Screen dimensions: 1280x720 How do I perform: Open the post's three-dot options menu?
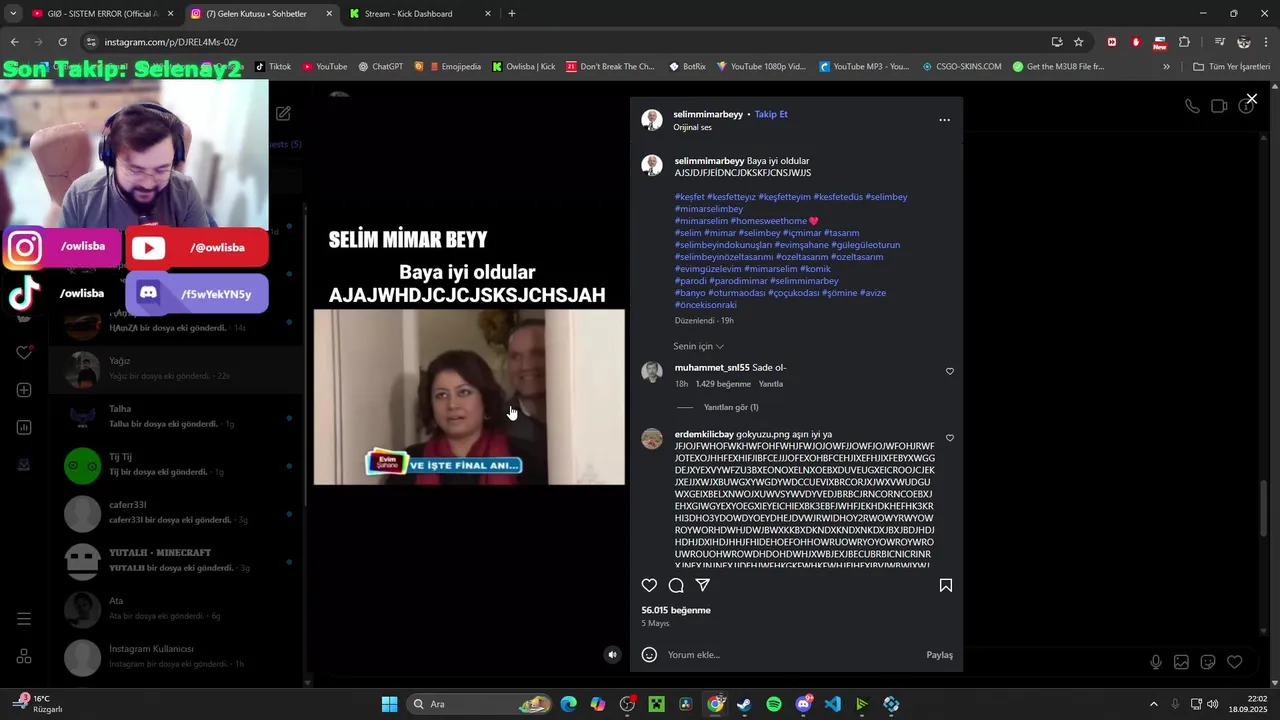(944, 120)
